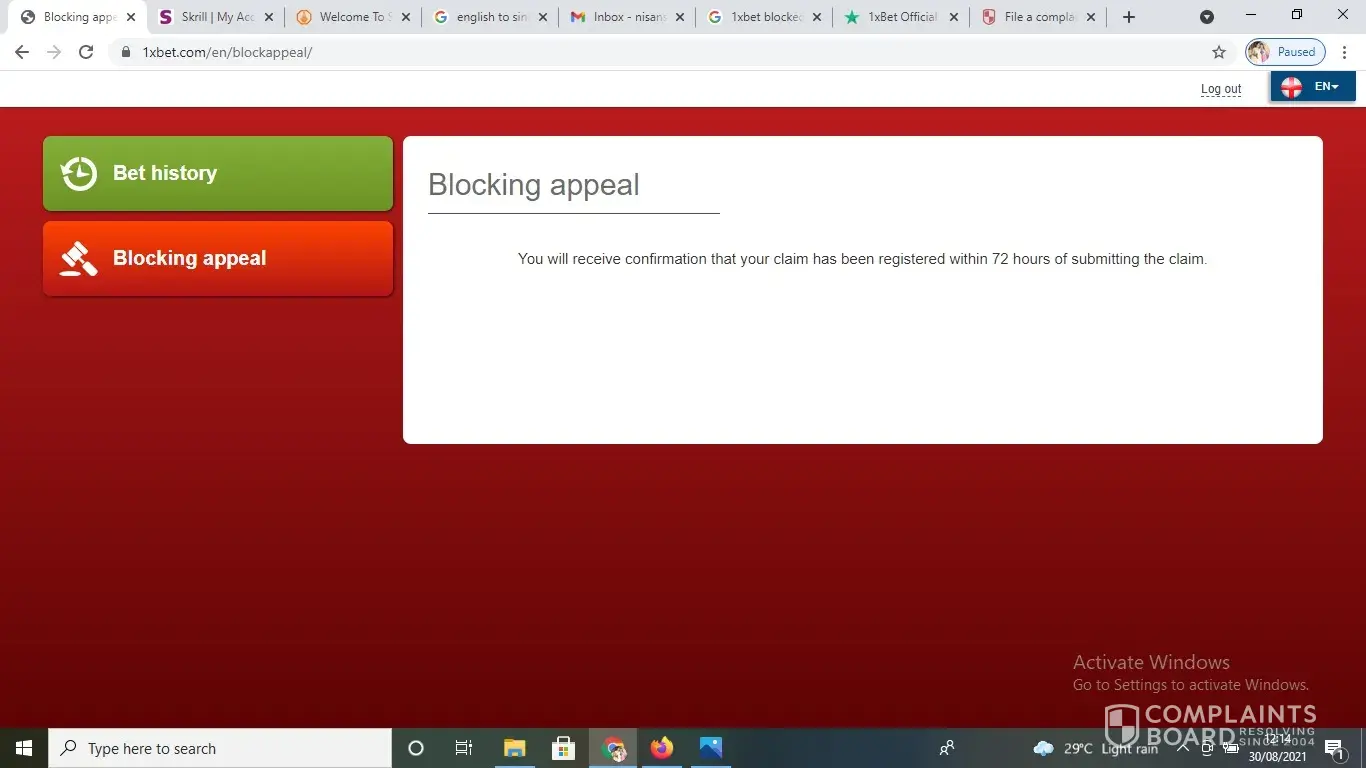The height and width of the screenshot is (768, 1366).
Task: Open the Windows Start menu
Action: 24,748
